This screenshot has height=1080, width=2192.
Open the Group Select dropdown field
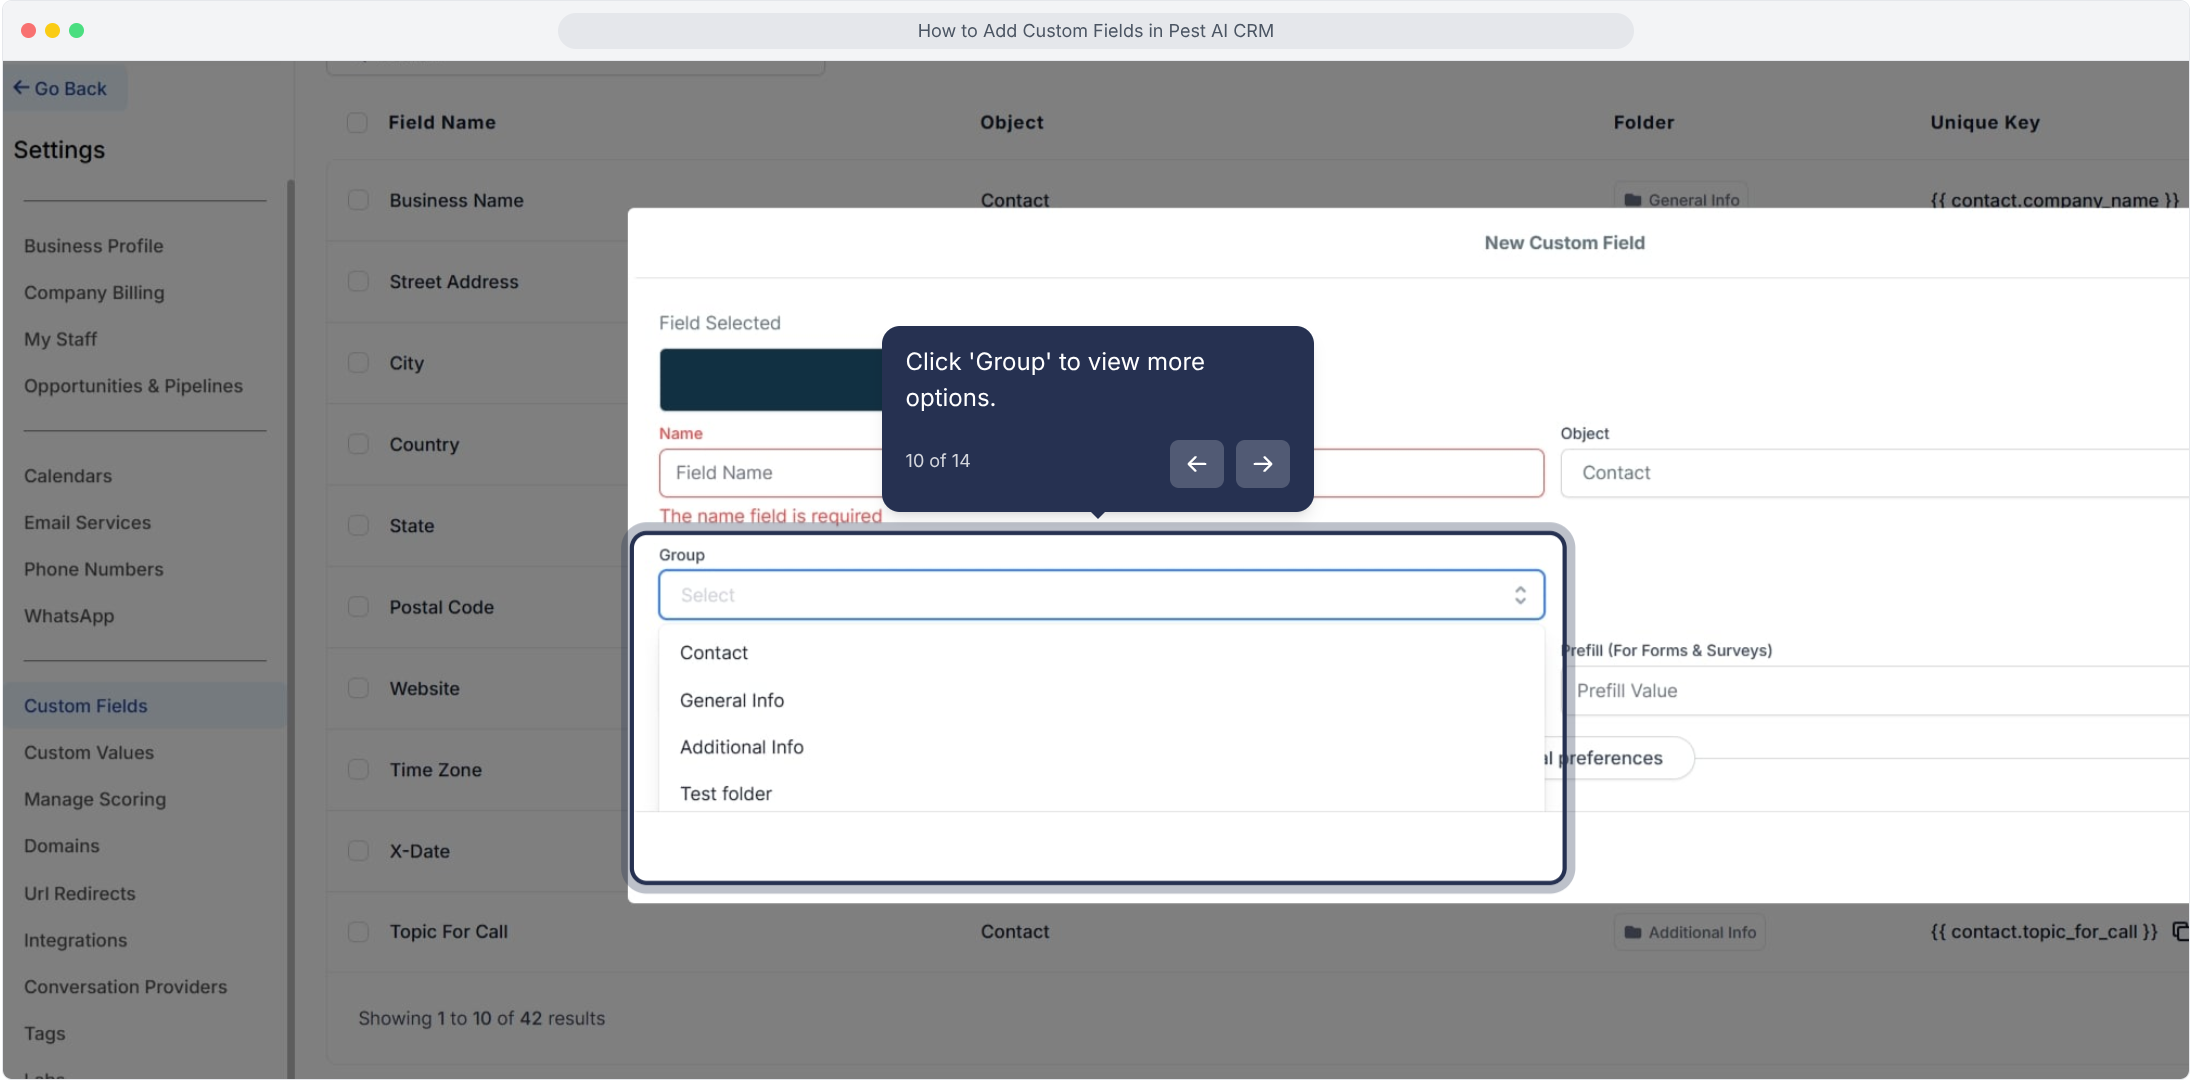pyautogui.click(x=1101, y=595)
